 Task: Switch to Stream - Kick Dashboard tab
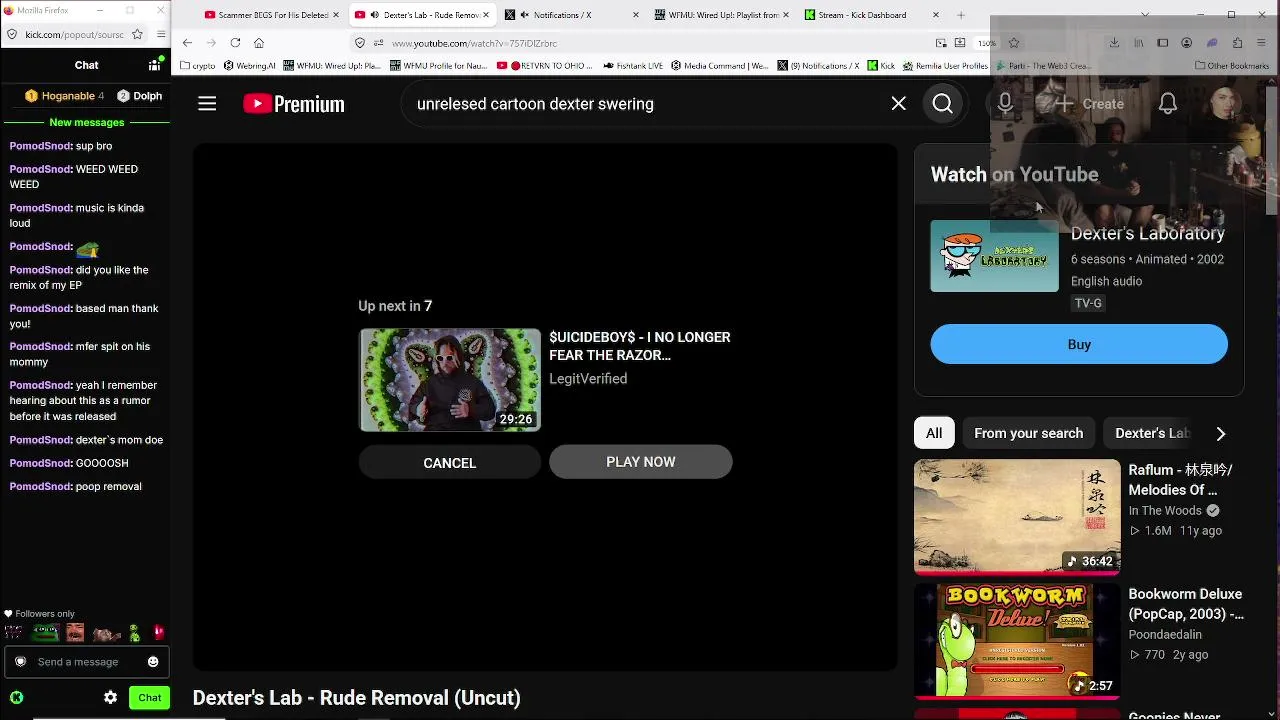(x=870, y=15)
